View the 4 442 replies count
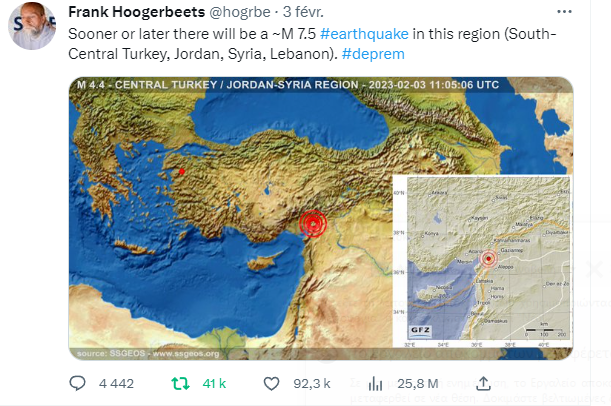The image size is (611, 406). click(116, 383)
